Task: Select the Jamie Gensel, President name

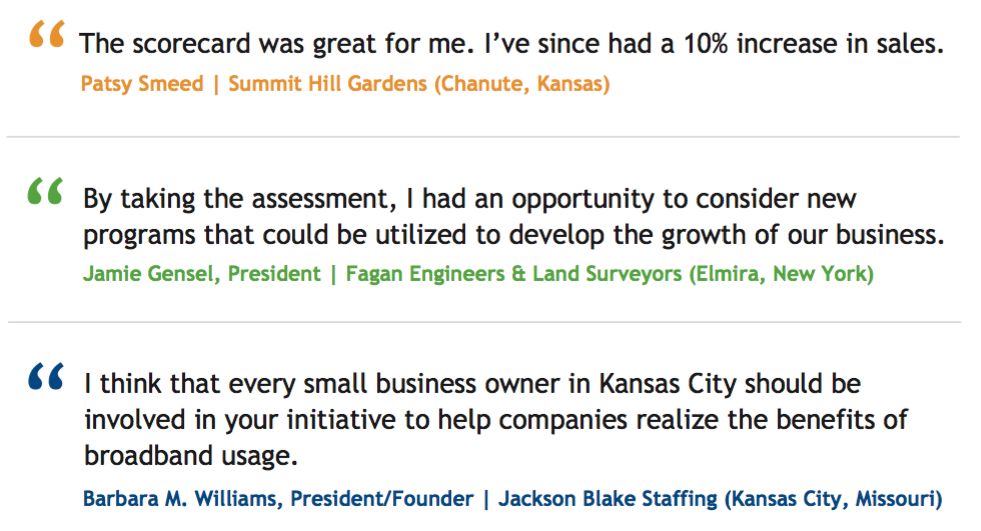Action: coord(202,274)
